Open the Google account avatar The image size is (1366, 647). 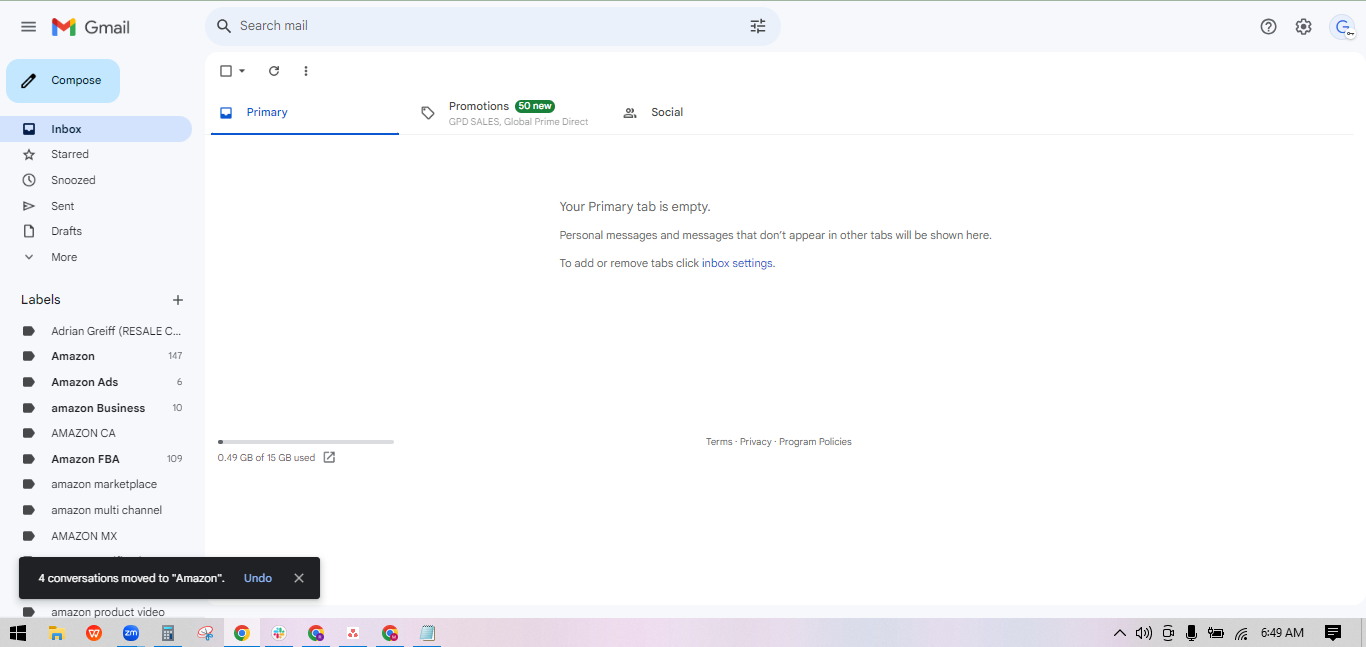[x=1342, y=27]
